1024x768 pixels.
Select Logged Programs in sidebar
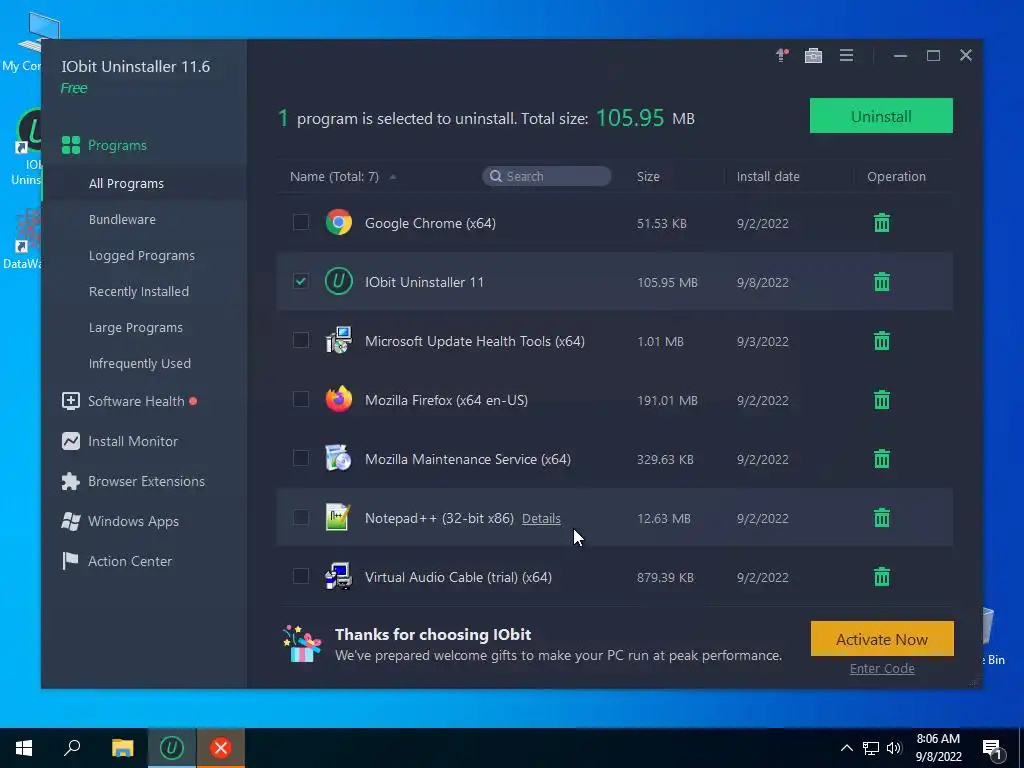coord(142,255)
